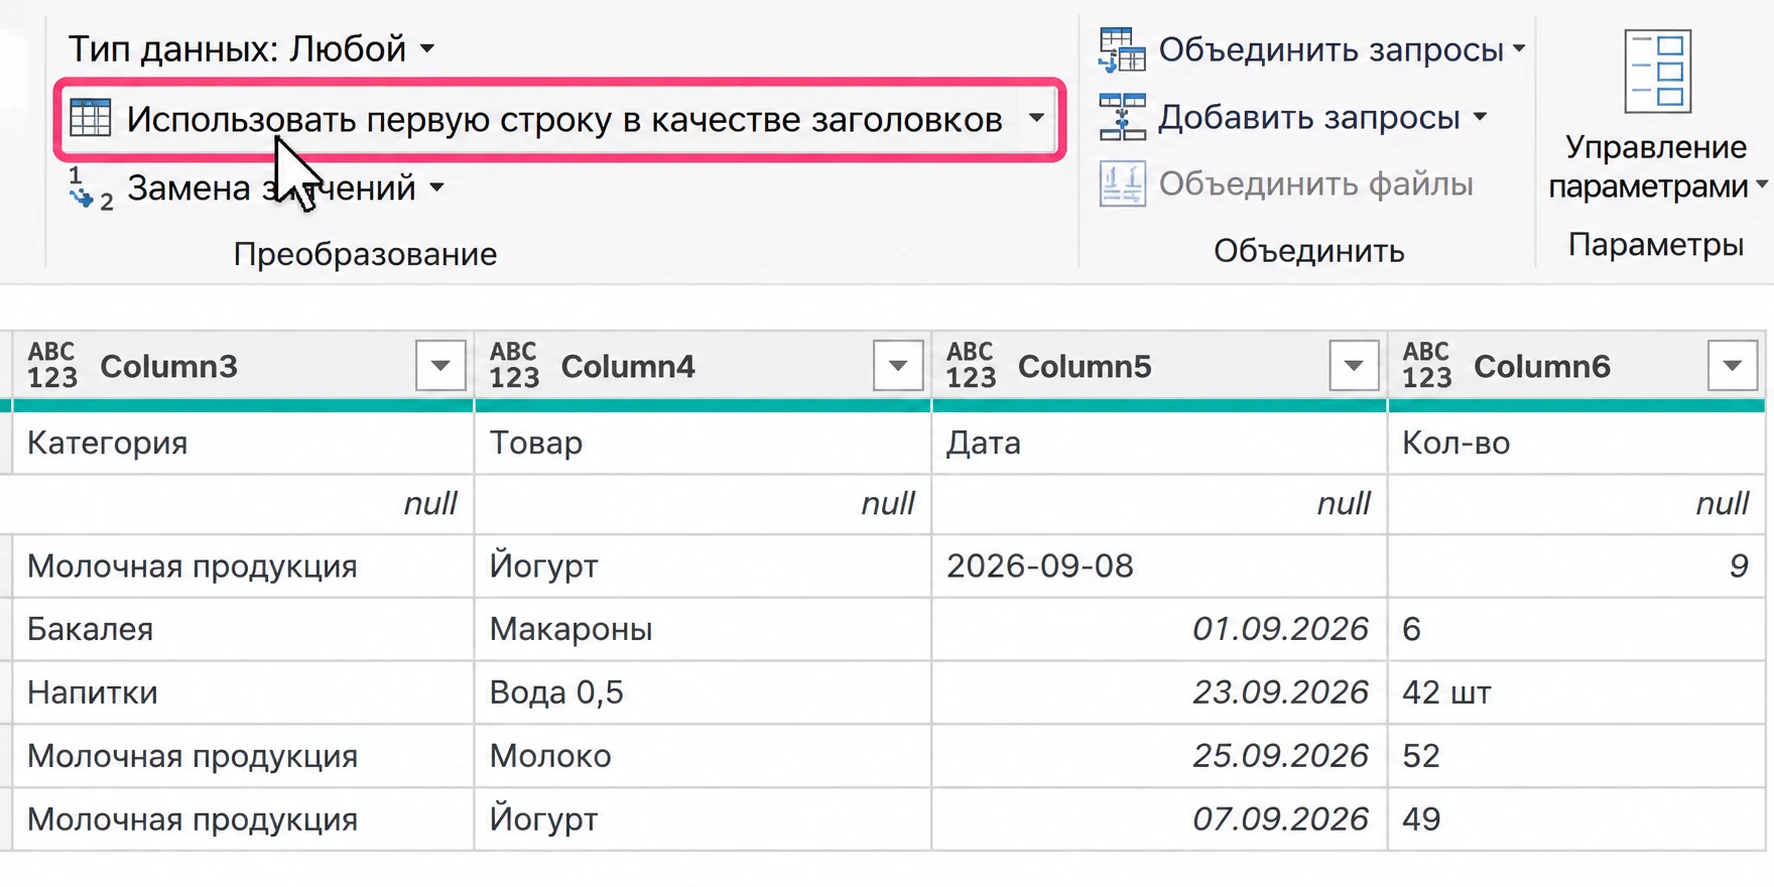Open the Column3 filter dropdown
The height and width of the screenshot is (887, 1774).
[441, 366]
